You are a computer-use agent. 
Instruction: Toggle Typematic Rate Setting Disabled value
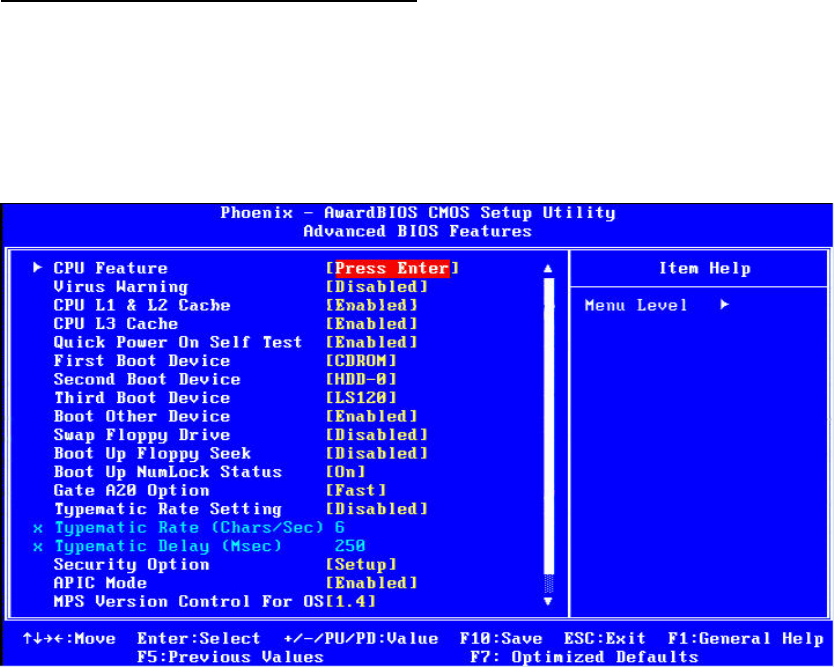(x=377, y=509)
